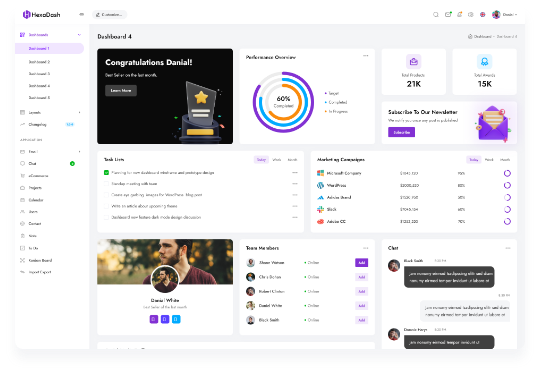540x374 pixels.
Task: Open the Chat card more options icon
Action: pos(508,248)
